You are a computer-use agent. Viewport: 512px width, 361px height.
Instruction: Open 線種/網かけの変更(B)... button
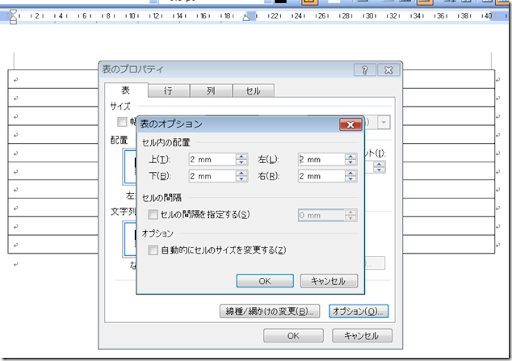coord(270,311)
